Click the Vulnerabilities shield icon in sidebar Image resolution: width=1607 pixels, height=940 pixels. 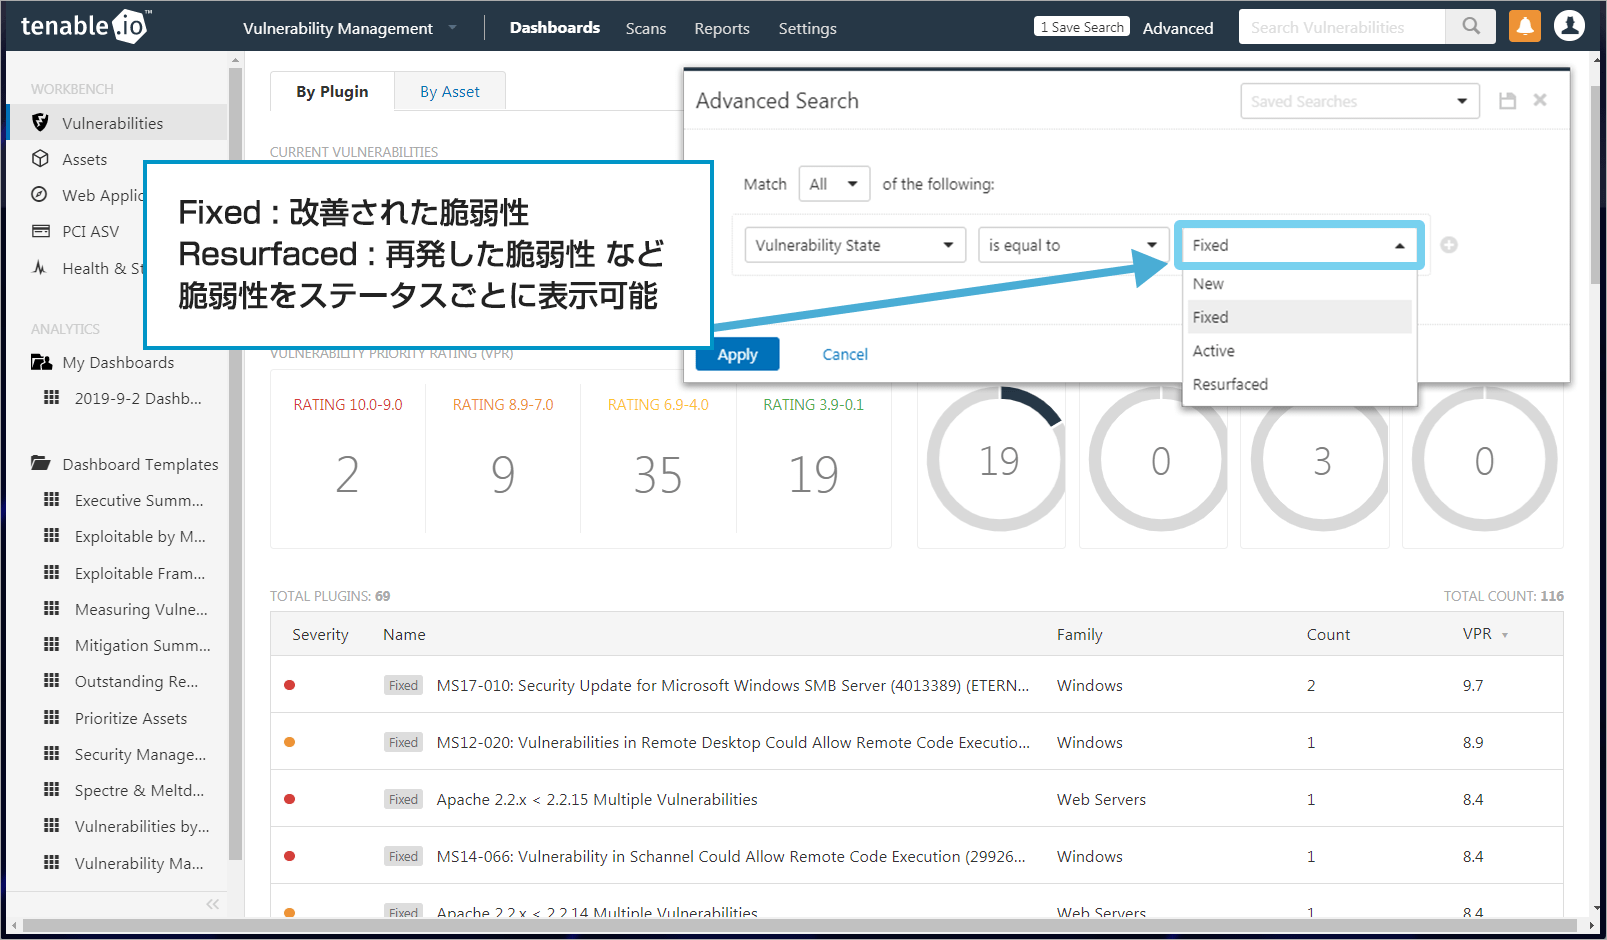point(40,122)
